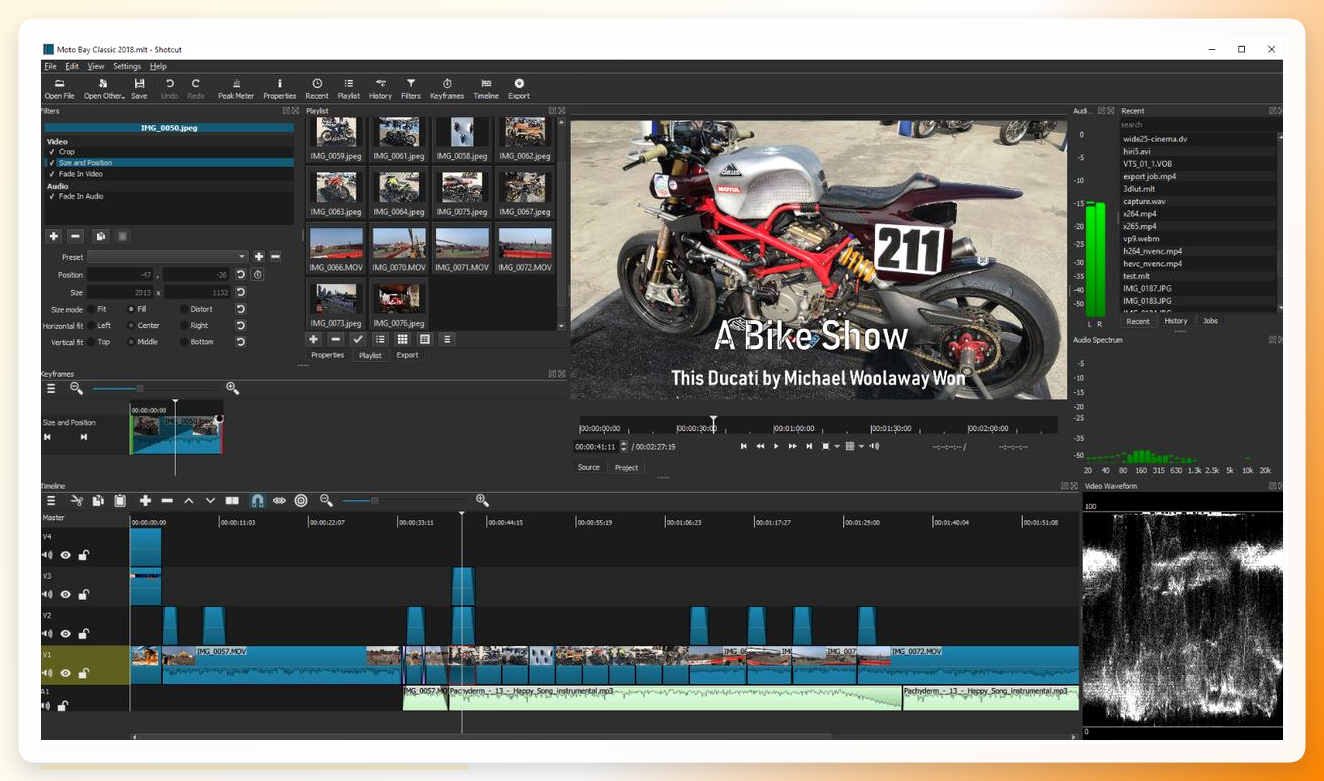The height and width of the screenshot is (781, 1324).
Task: Add a filter with the plus button
Action: pos(54,236)
